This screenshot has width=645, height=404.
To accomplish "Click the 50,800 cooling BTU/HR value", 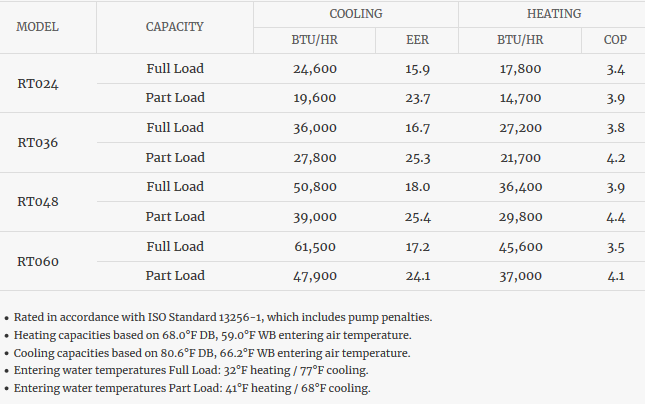I will [x=314, y=187].
